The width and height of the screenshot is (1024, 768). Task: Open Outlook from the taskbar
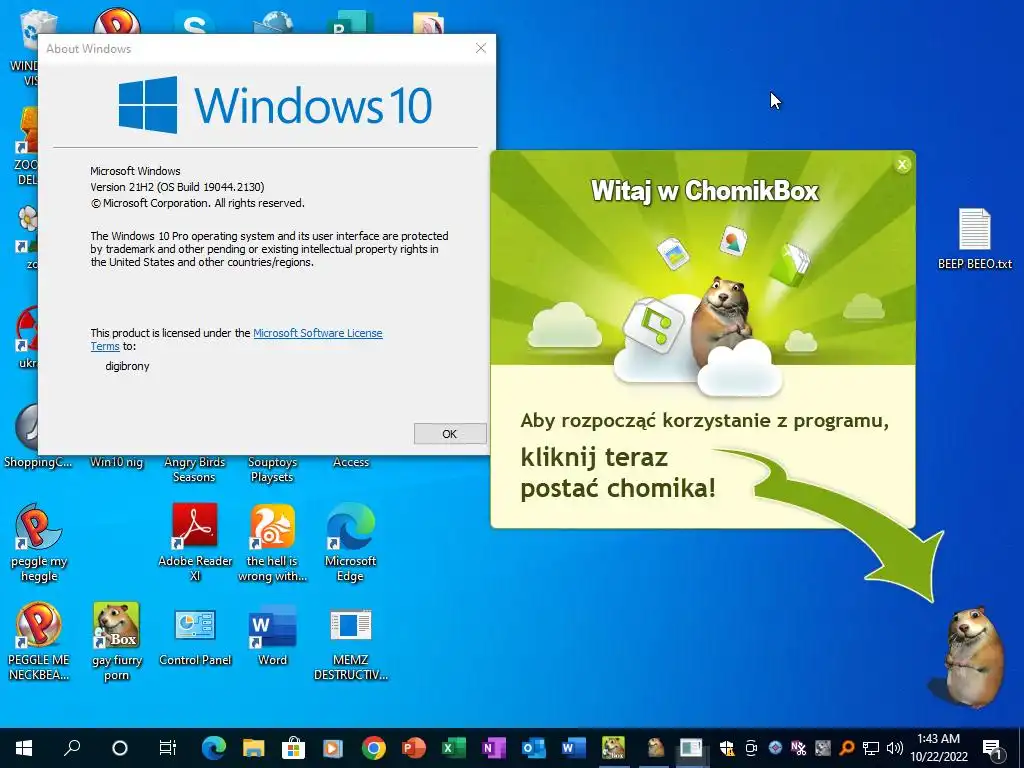(x=534, y=748)
